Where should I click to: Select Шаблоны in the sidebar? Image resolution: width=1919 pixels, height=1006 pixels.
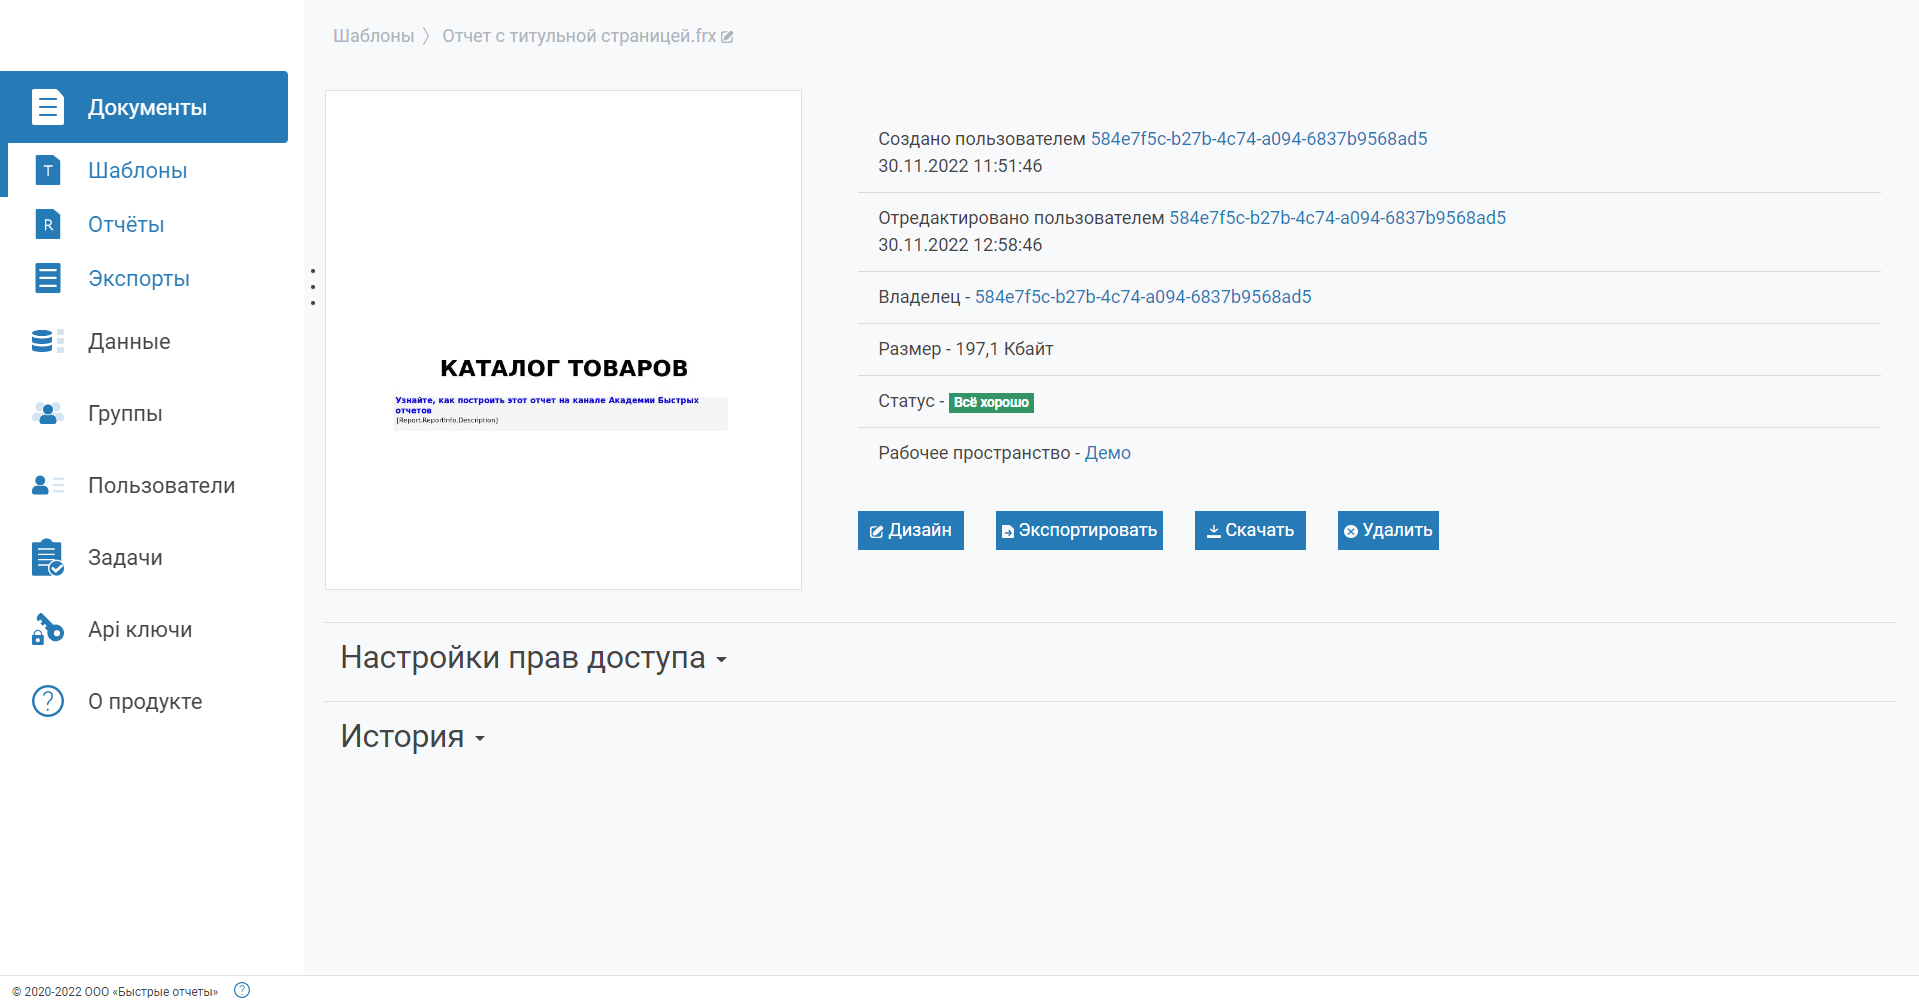coord(137,170)
